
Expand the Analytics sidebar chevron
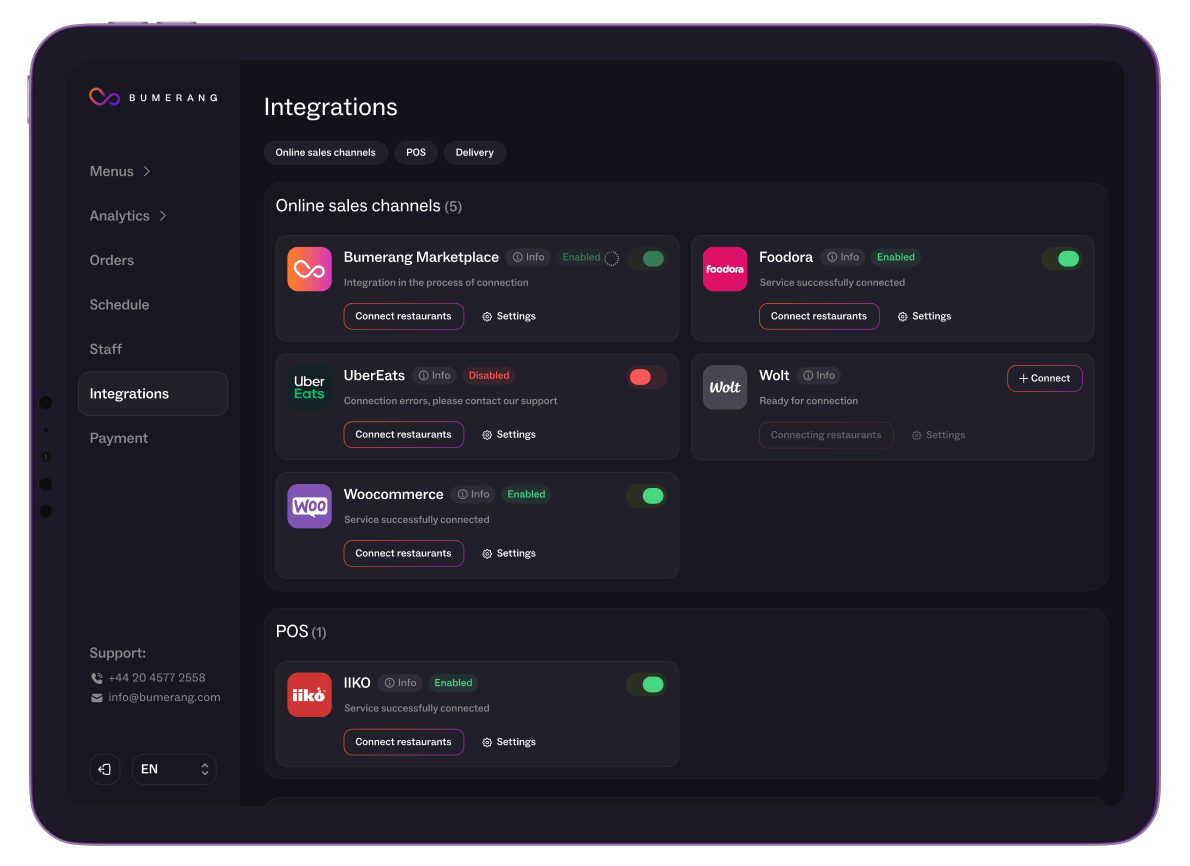tap(162, 216)
